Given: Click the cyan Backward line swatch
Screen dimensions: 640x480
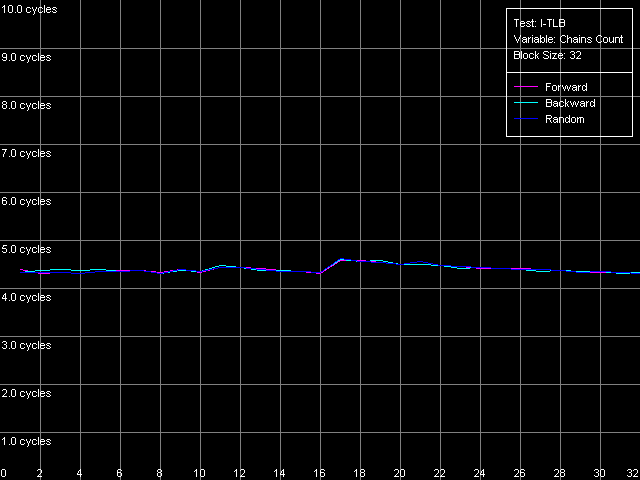Looking at the screenshot, I should coord(527,104).
